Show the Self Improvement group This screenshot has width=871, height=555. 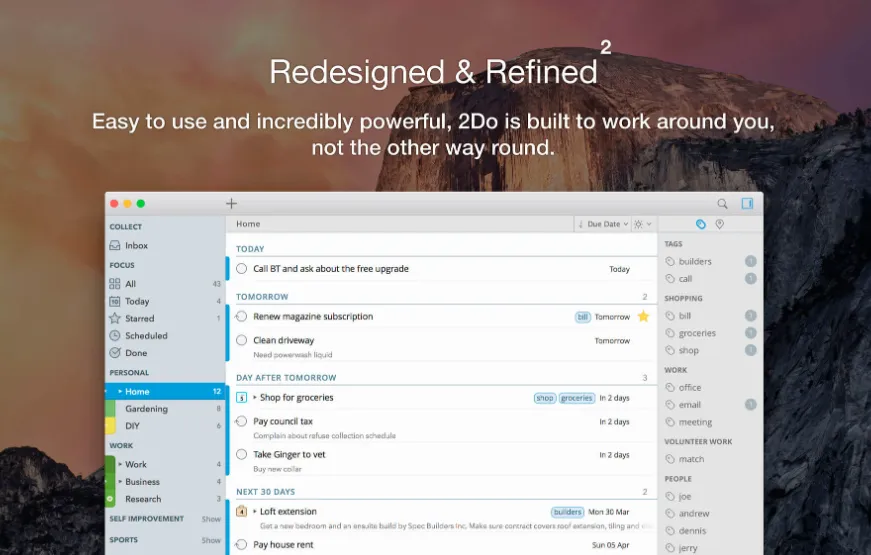[211, 519]
